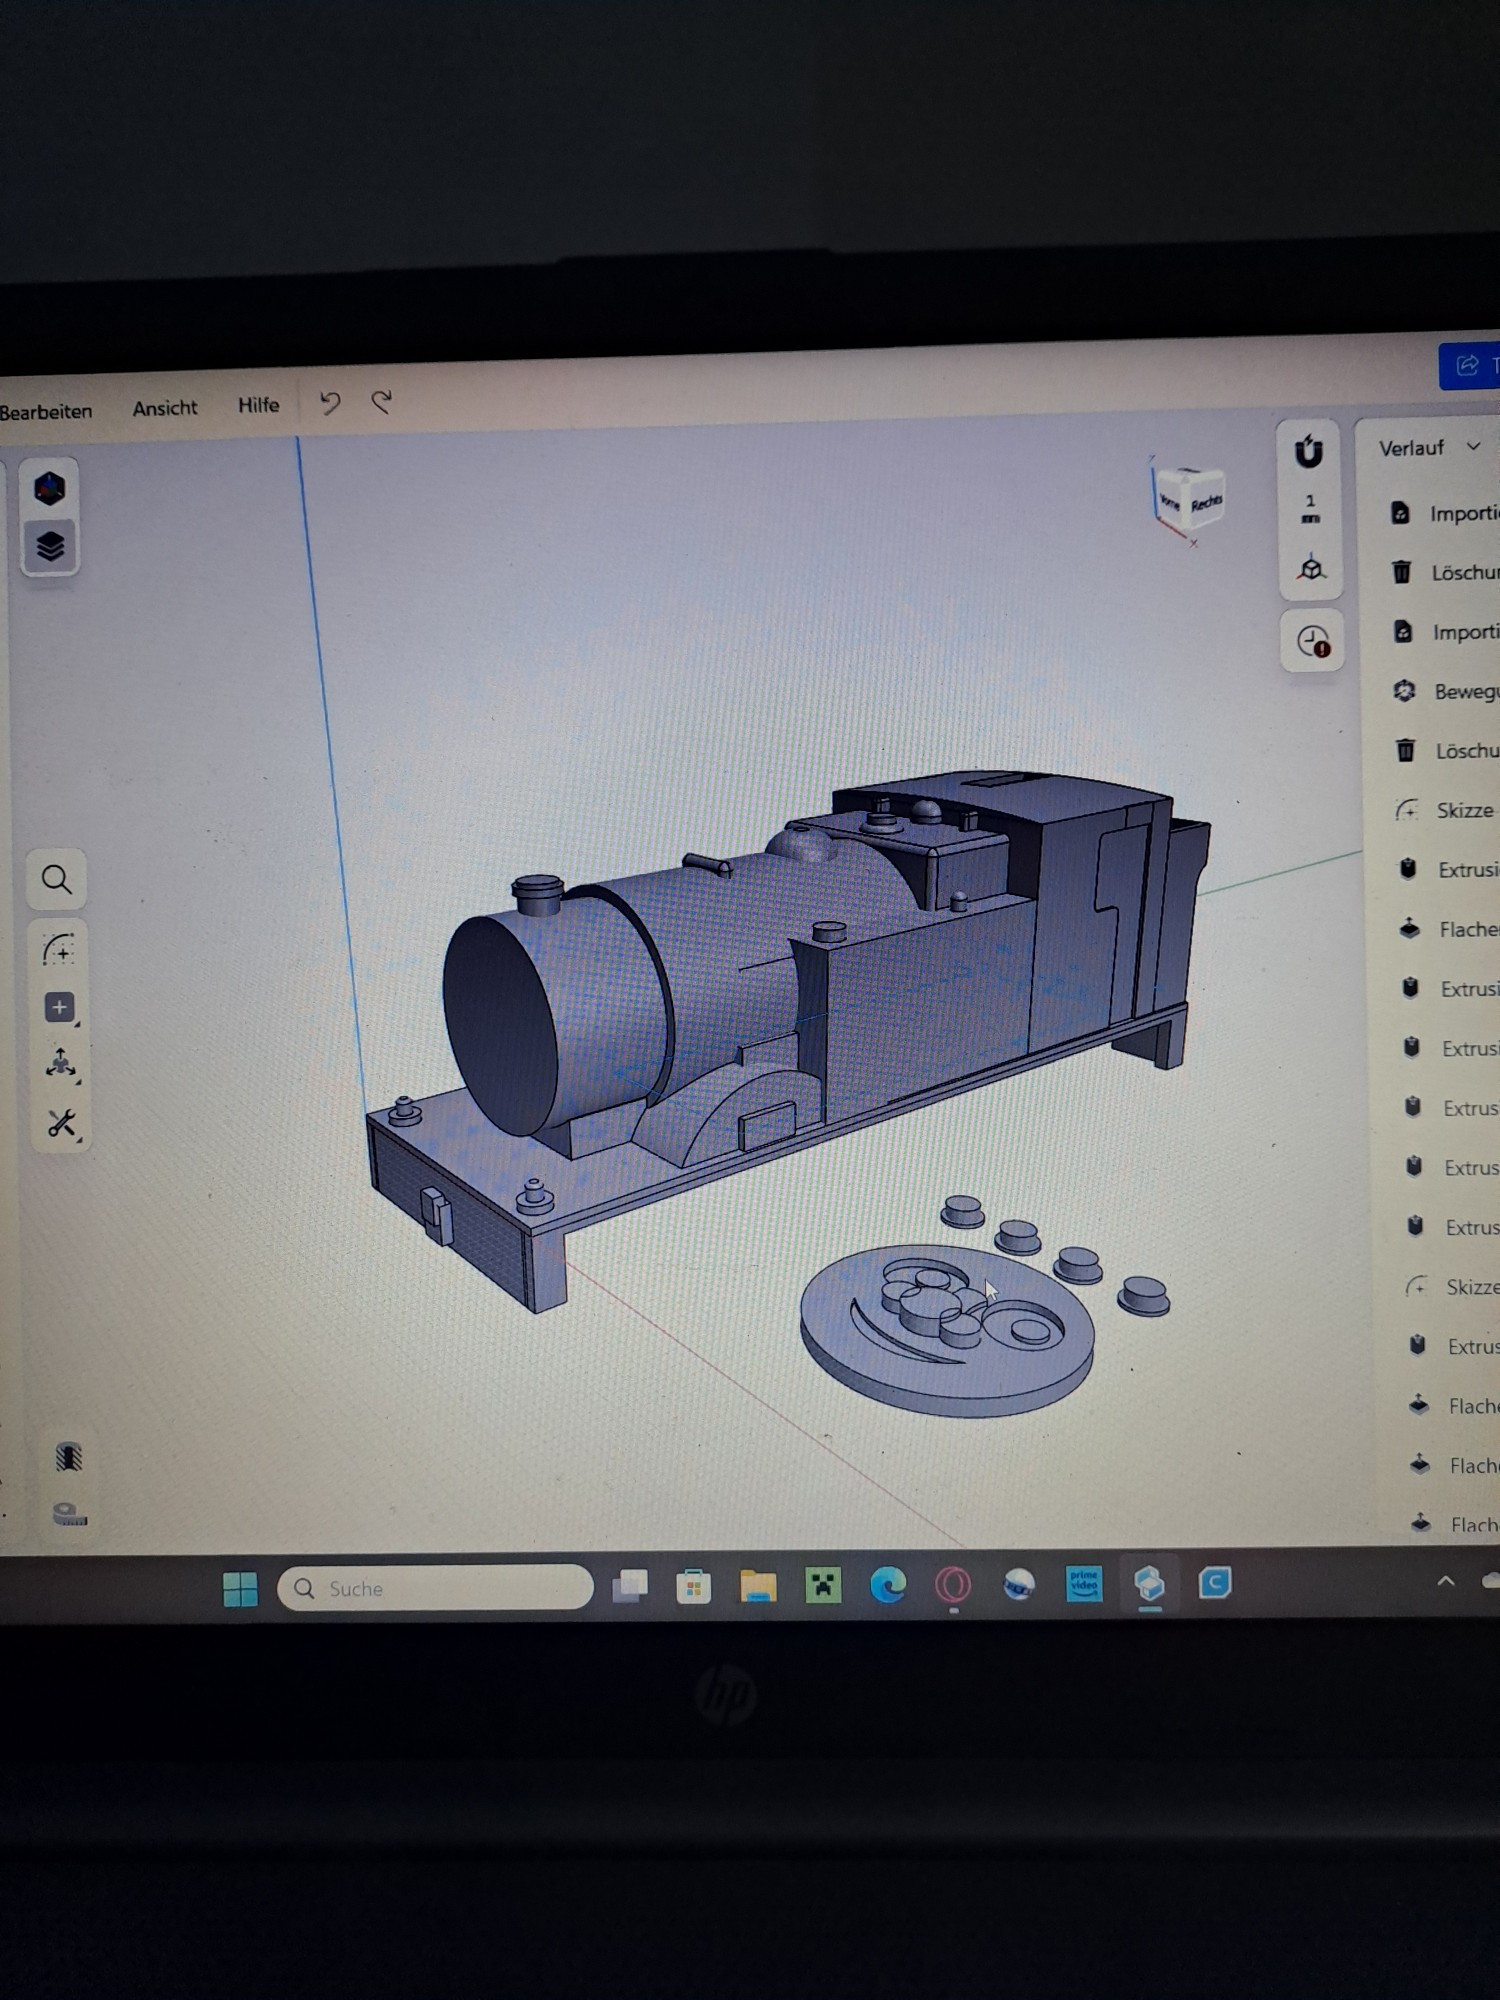
Task: Activate the tape measure tool
Action: coord(69,1514)
